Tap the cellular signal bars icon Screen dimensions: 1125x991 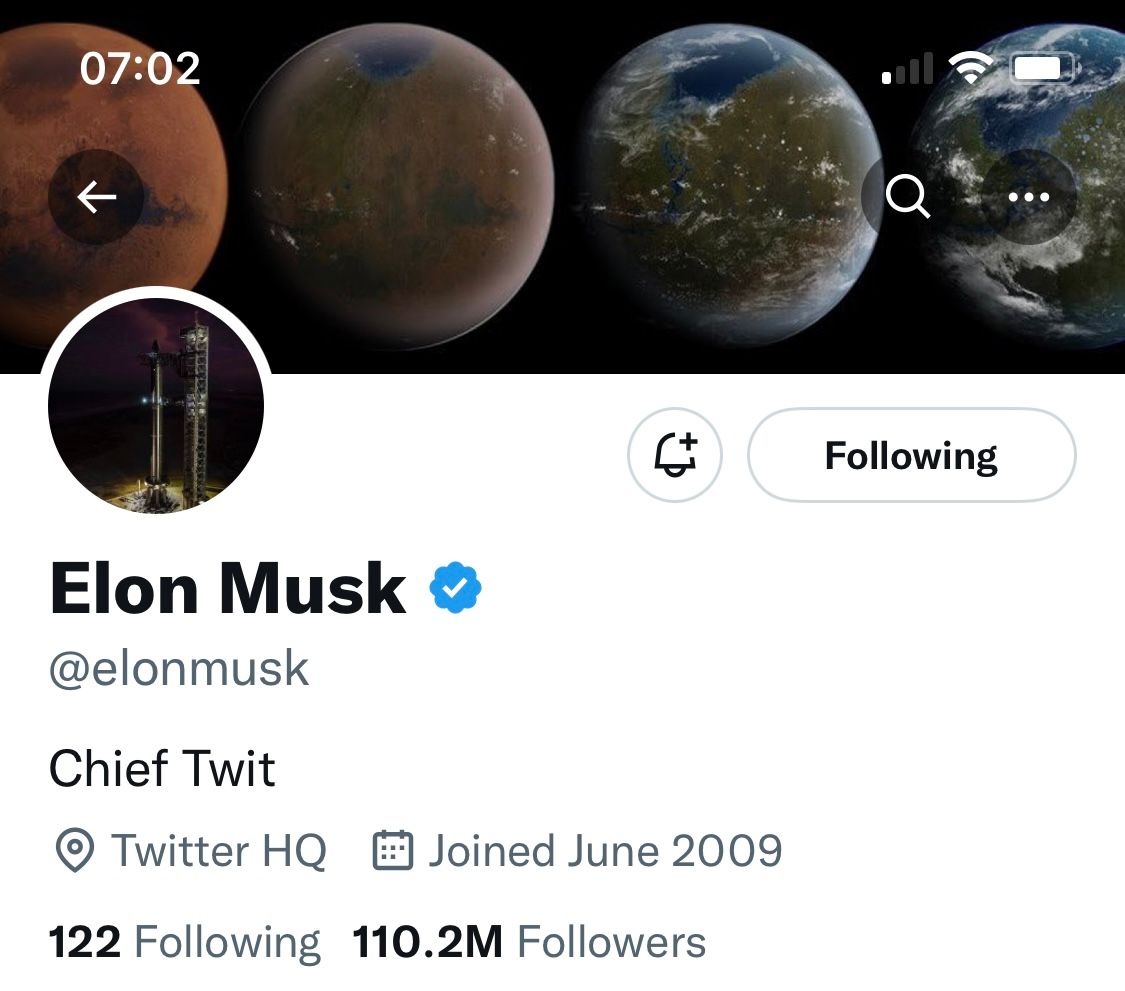[x=908, y=68]
